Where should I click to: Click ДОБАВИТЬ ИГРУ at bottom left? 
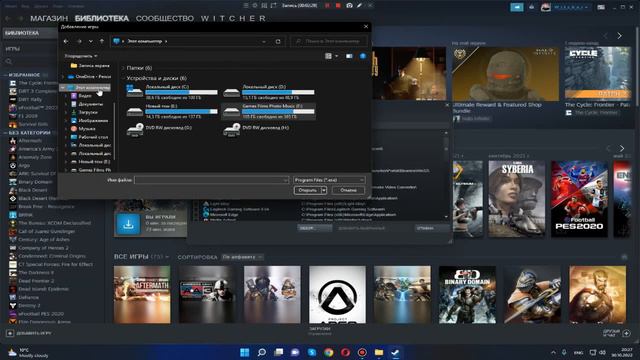(29, 333)
